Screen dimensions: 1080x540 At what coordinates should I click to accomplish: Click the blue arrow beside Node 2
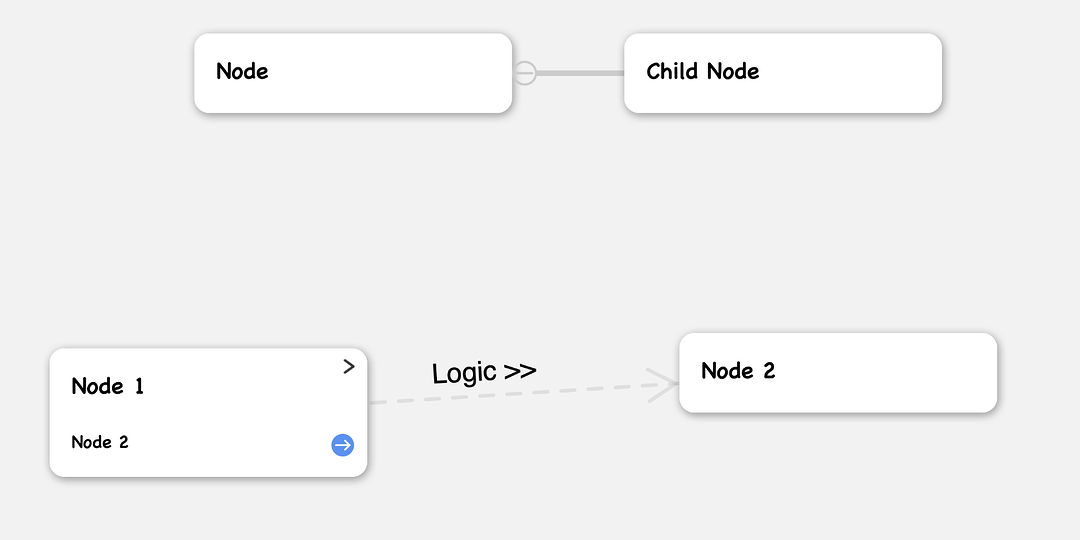pyautogui.click(x=342, y=445)
